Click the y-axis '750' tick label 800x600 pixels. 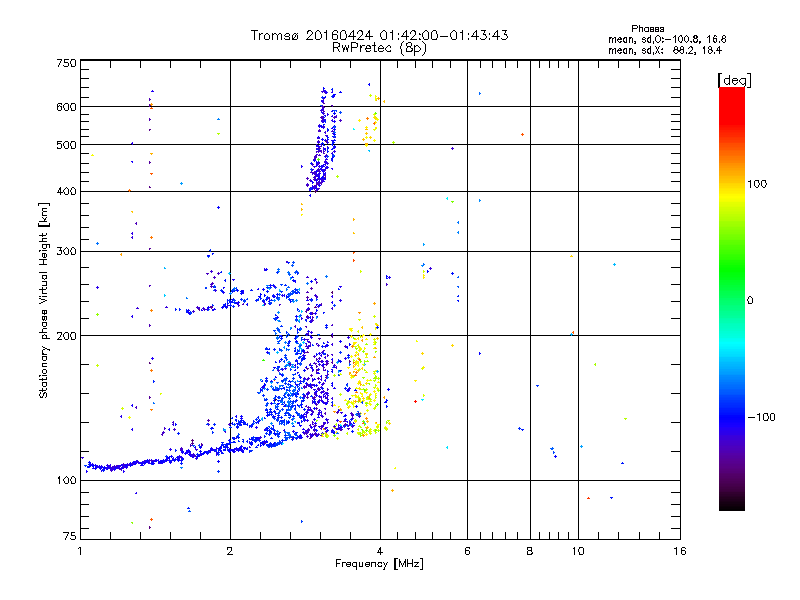coord(66,63)
